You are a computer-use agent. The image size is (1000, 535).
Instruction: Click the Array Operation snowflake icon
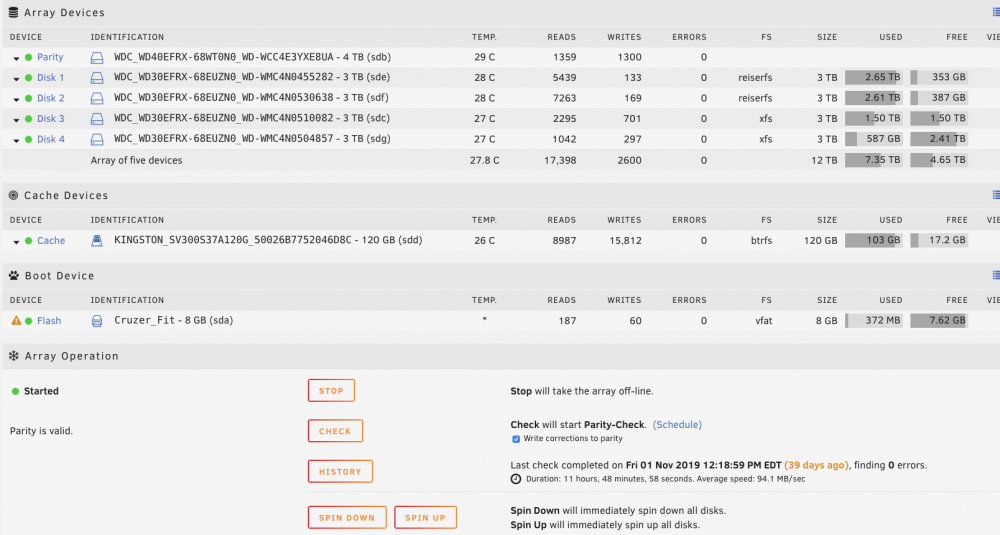[13, 356]
